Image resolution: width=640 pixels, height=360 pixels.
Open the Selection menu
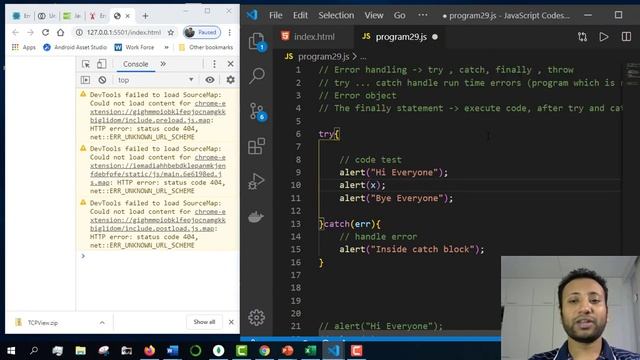coord(336,15)
